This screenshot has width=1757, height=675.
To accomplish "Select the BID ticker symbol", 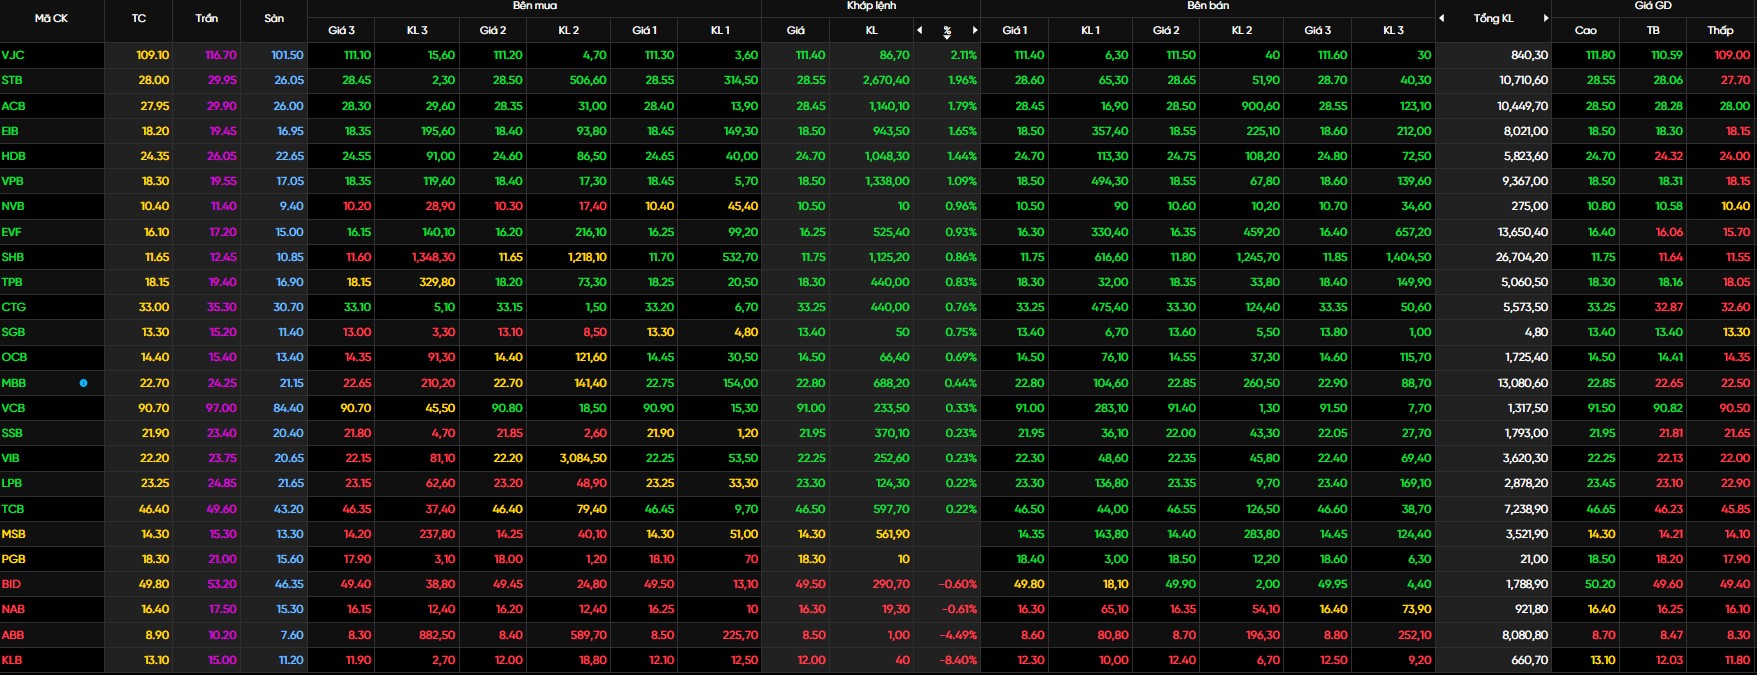I will click(x=11, y=584).
